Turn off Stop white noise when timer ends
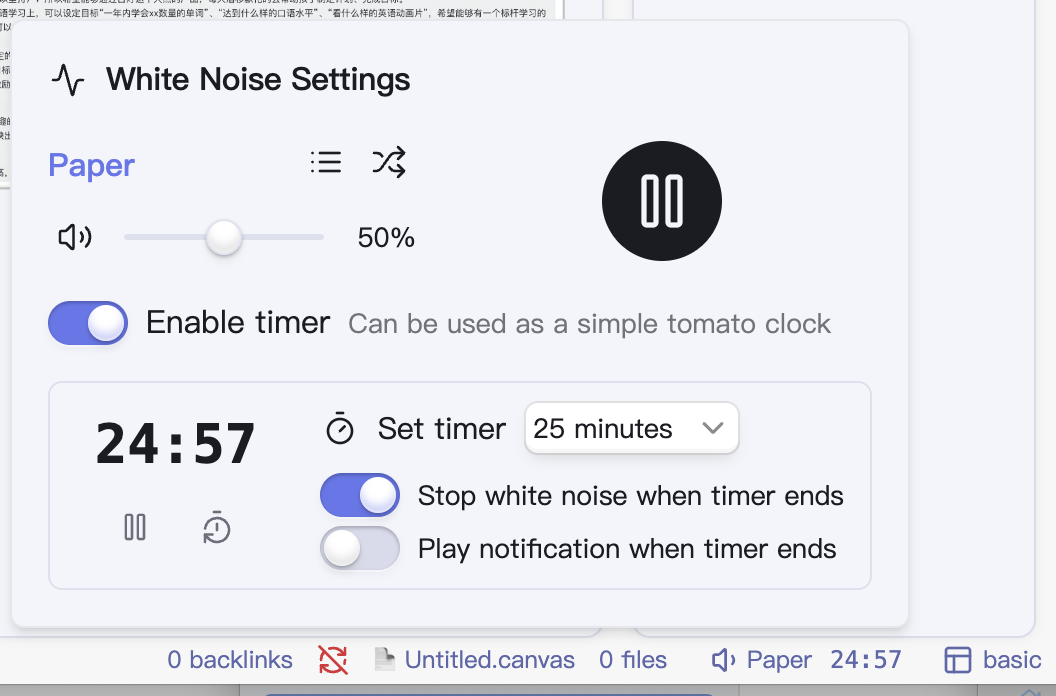Image resolution: width=1056 pixels, height=696 pixels. tap(359, 494)
